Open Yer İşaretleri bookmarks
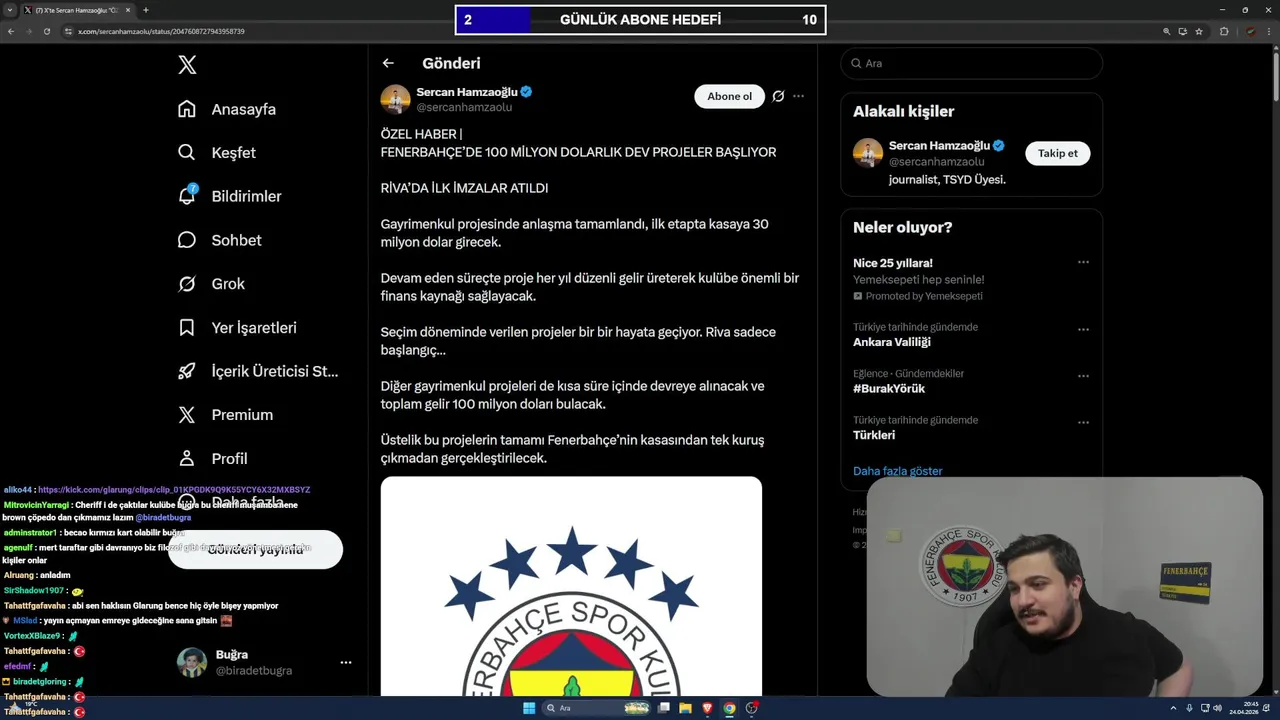 click(x=237, y=328)
